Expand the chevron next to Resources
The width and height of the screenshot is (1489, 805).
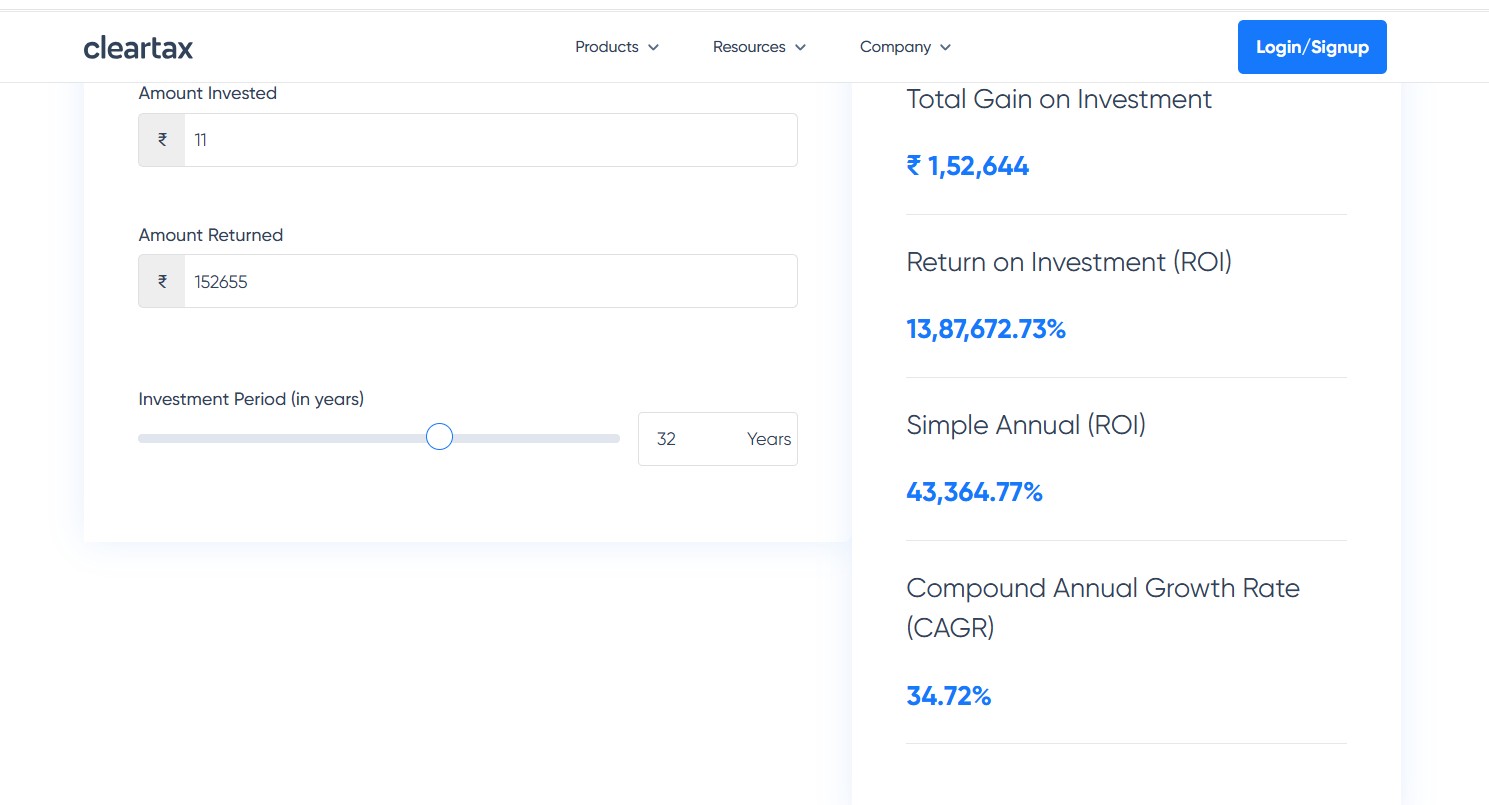(x=800, y=47)
